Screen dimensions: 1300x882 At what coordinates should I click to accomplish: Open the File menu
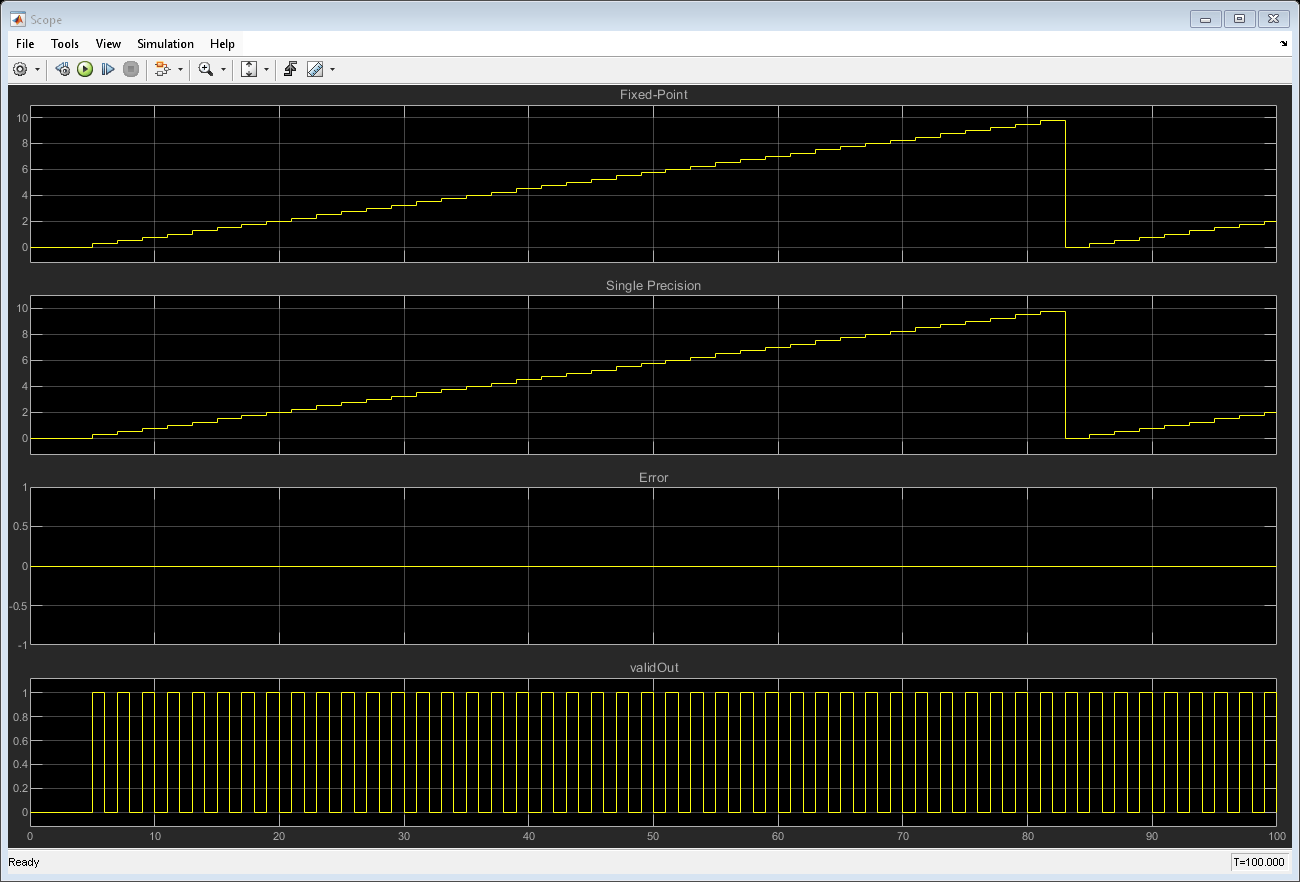pos(25,44)
